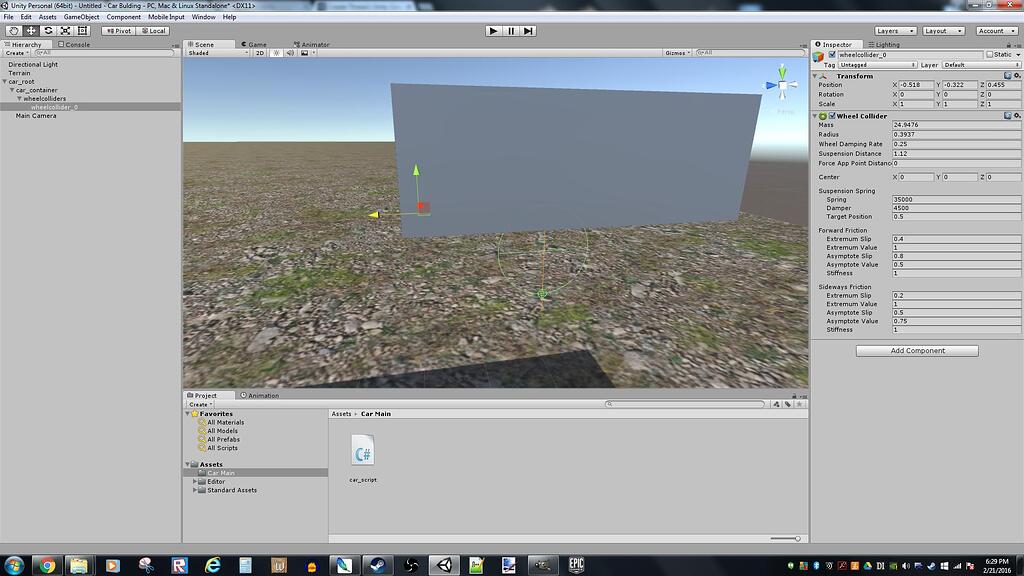The width and height of the screenshot is (1024, 576).
Task: Toggle scene audio in the Scene toolbar
Action: point(290,52)
